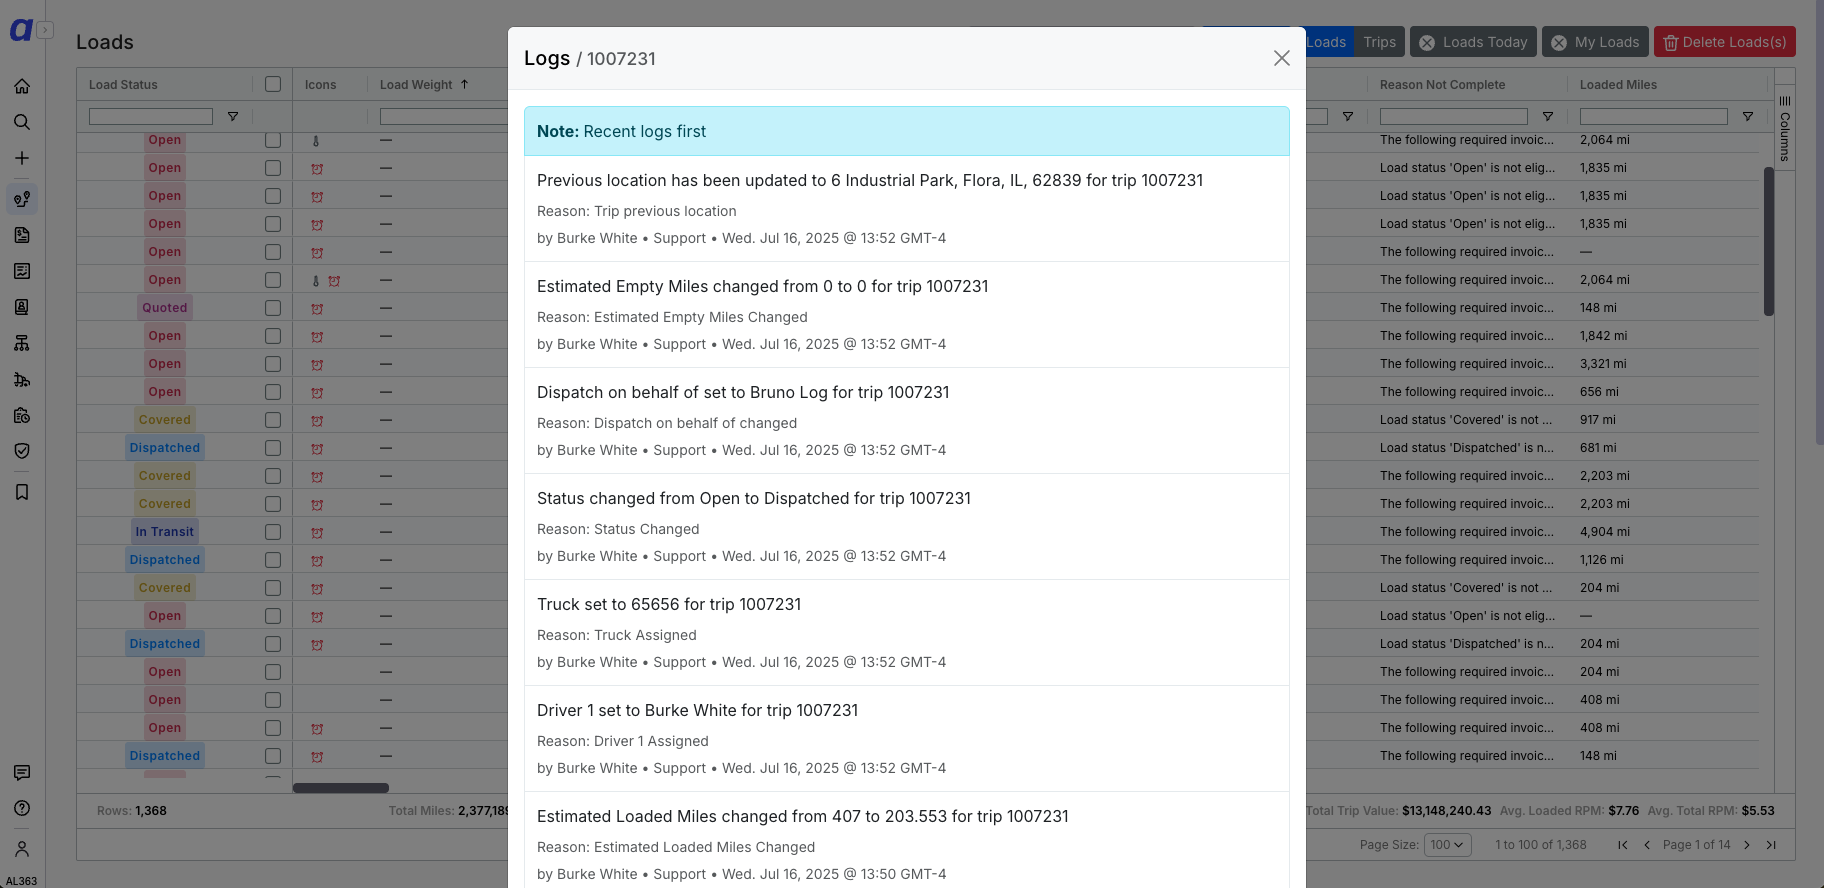1824x888 pixels.
Task: Open the truck/fleet sidebar icon
Action: tap(22, 379)
